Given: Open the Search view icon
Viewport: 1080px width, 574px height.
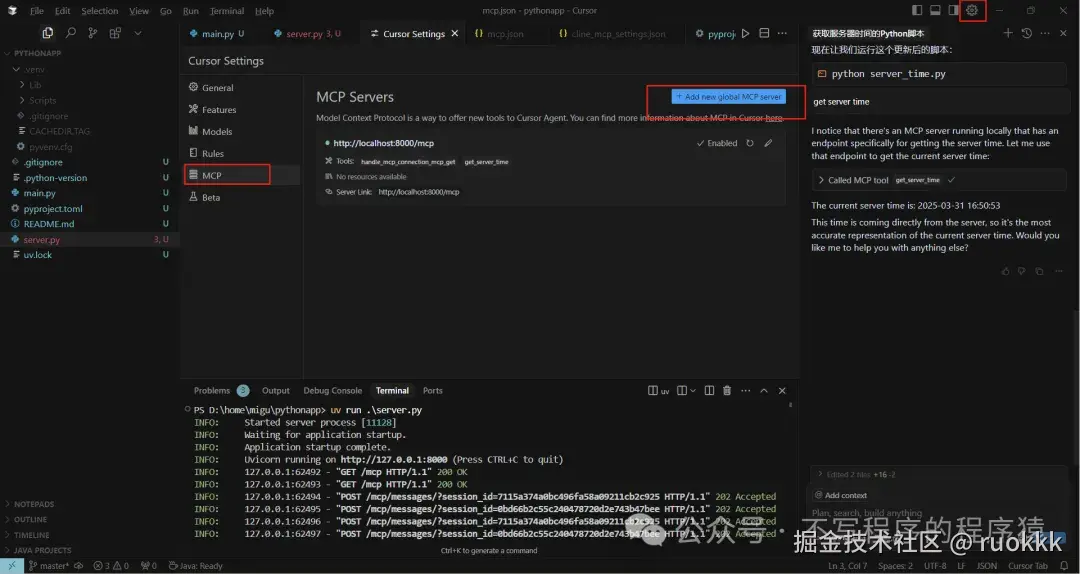Looking at the screenshot, I should click(x=70, y=32).
